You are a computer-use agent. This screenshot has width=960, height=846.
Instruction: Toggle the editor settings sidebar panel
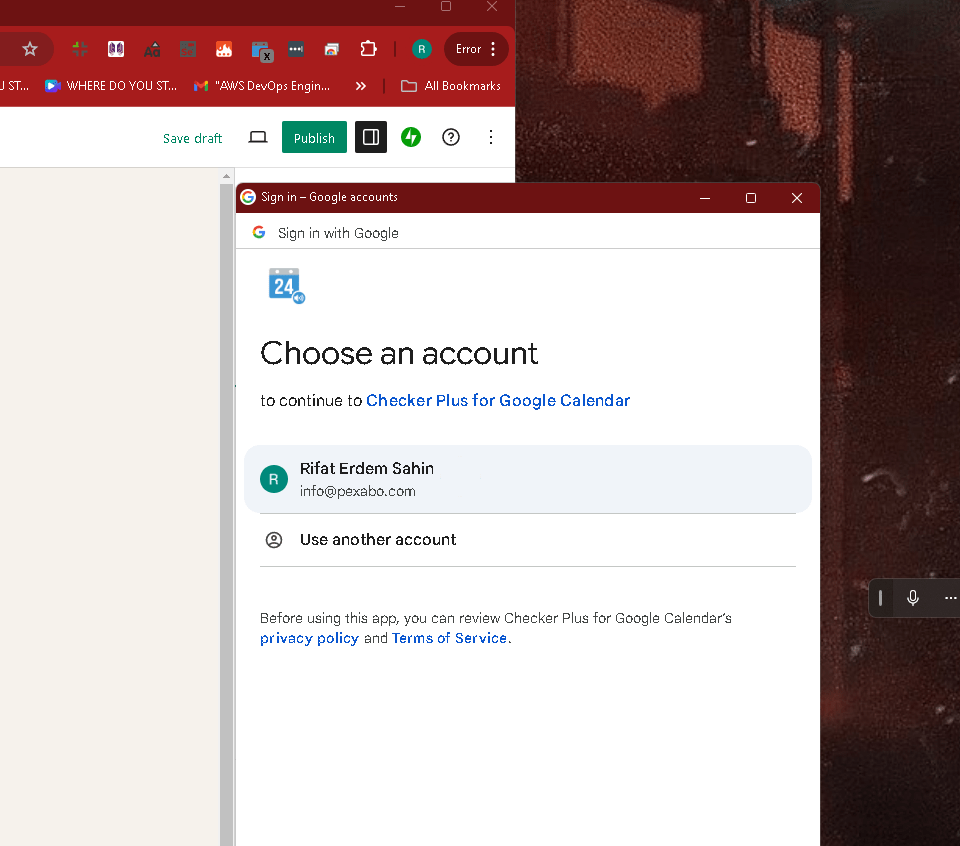(x=371, y=137)
